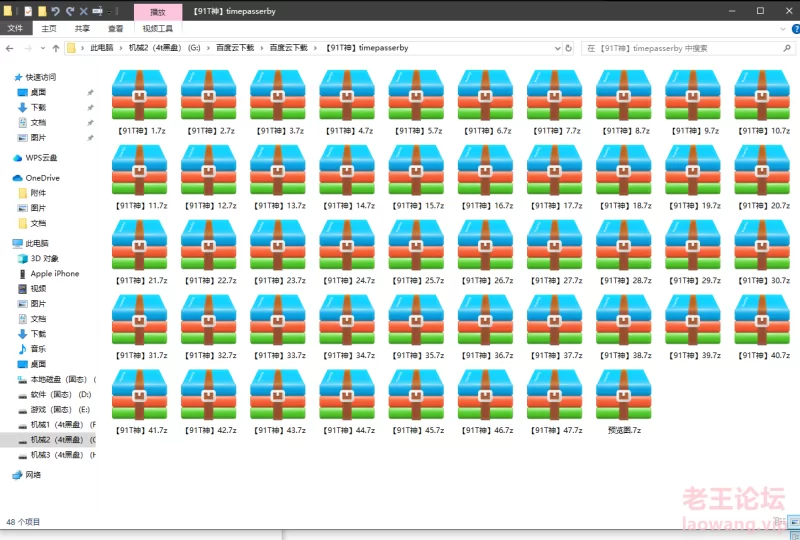Open the address bar history dropdown

point(557,48)
